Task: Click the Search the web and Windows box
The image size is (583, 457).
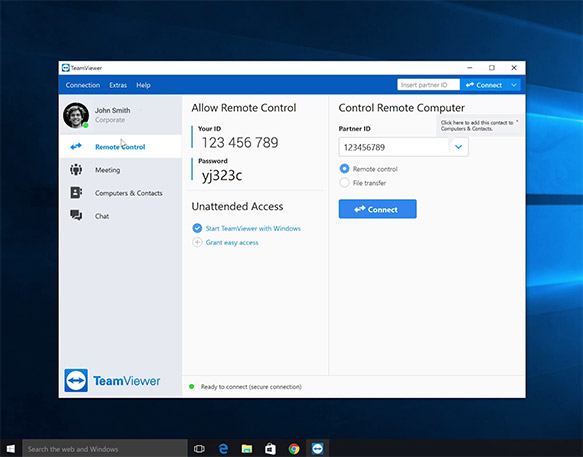Action: [105, 449]
